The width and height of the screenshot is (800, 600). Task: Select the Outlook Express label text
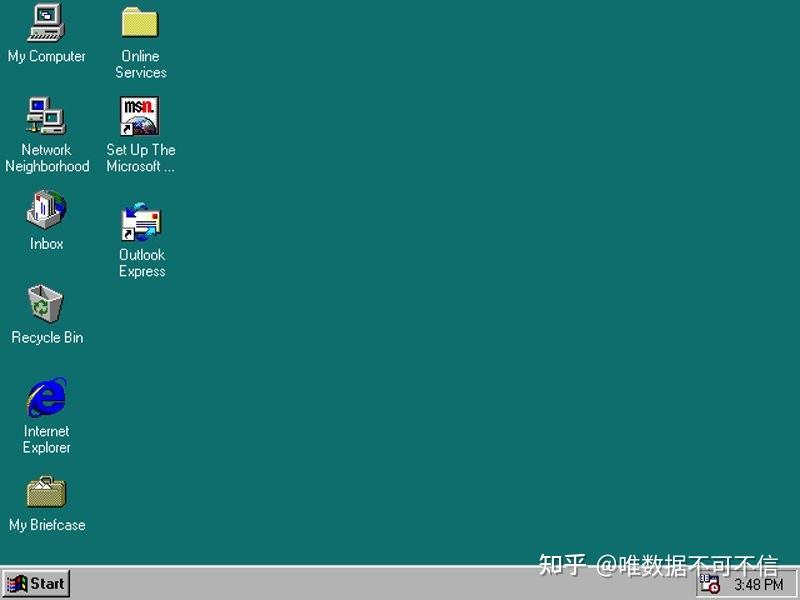click(141, 263)
